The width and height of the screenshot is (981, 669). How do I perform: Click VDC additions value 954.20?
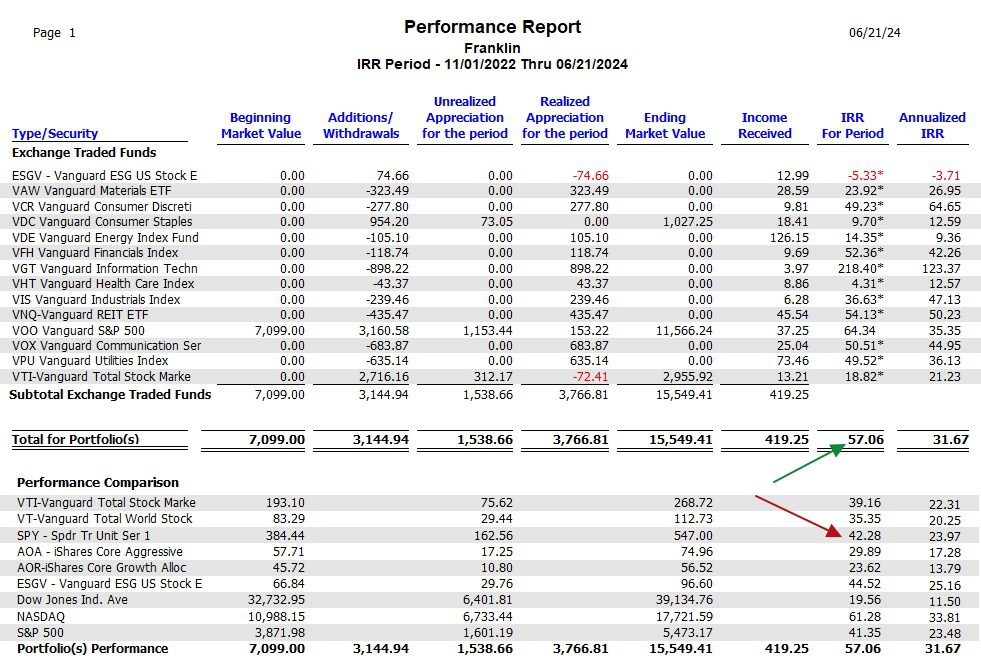[389, 222]
